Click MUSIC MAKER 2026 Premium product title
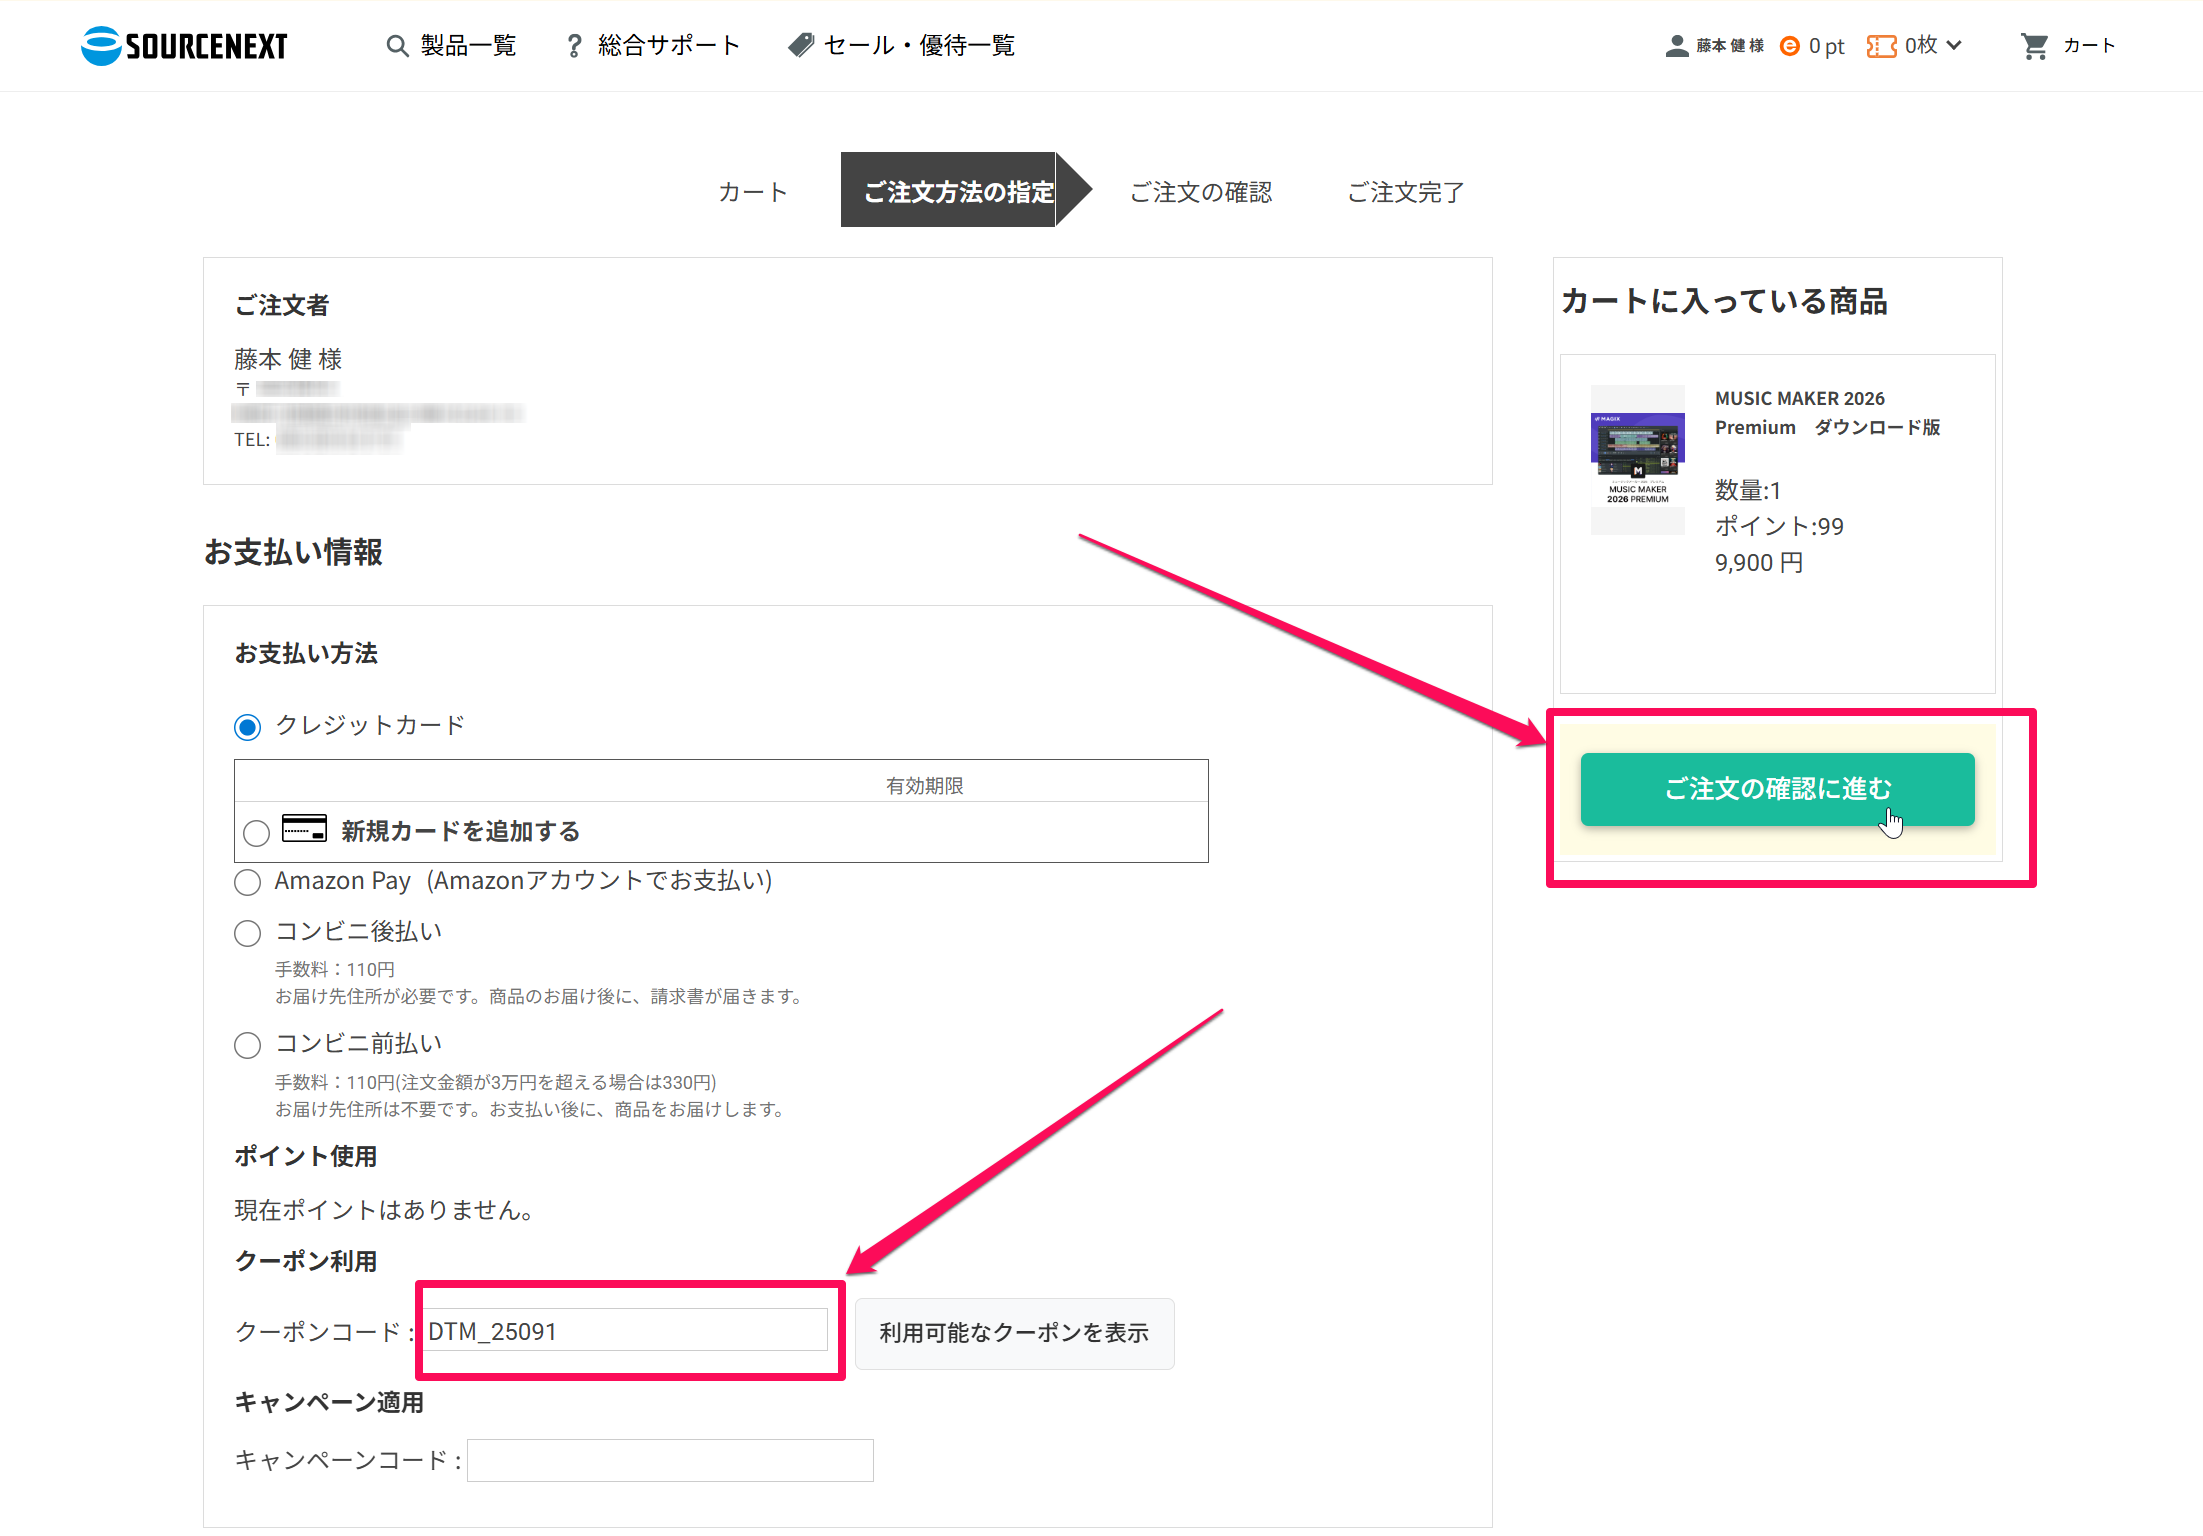 (1827, 412)
